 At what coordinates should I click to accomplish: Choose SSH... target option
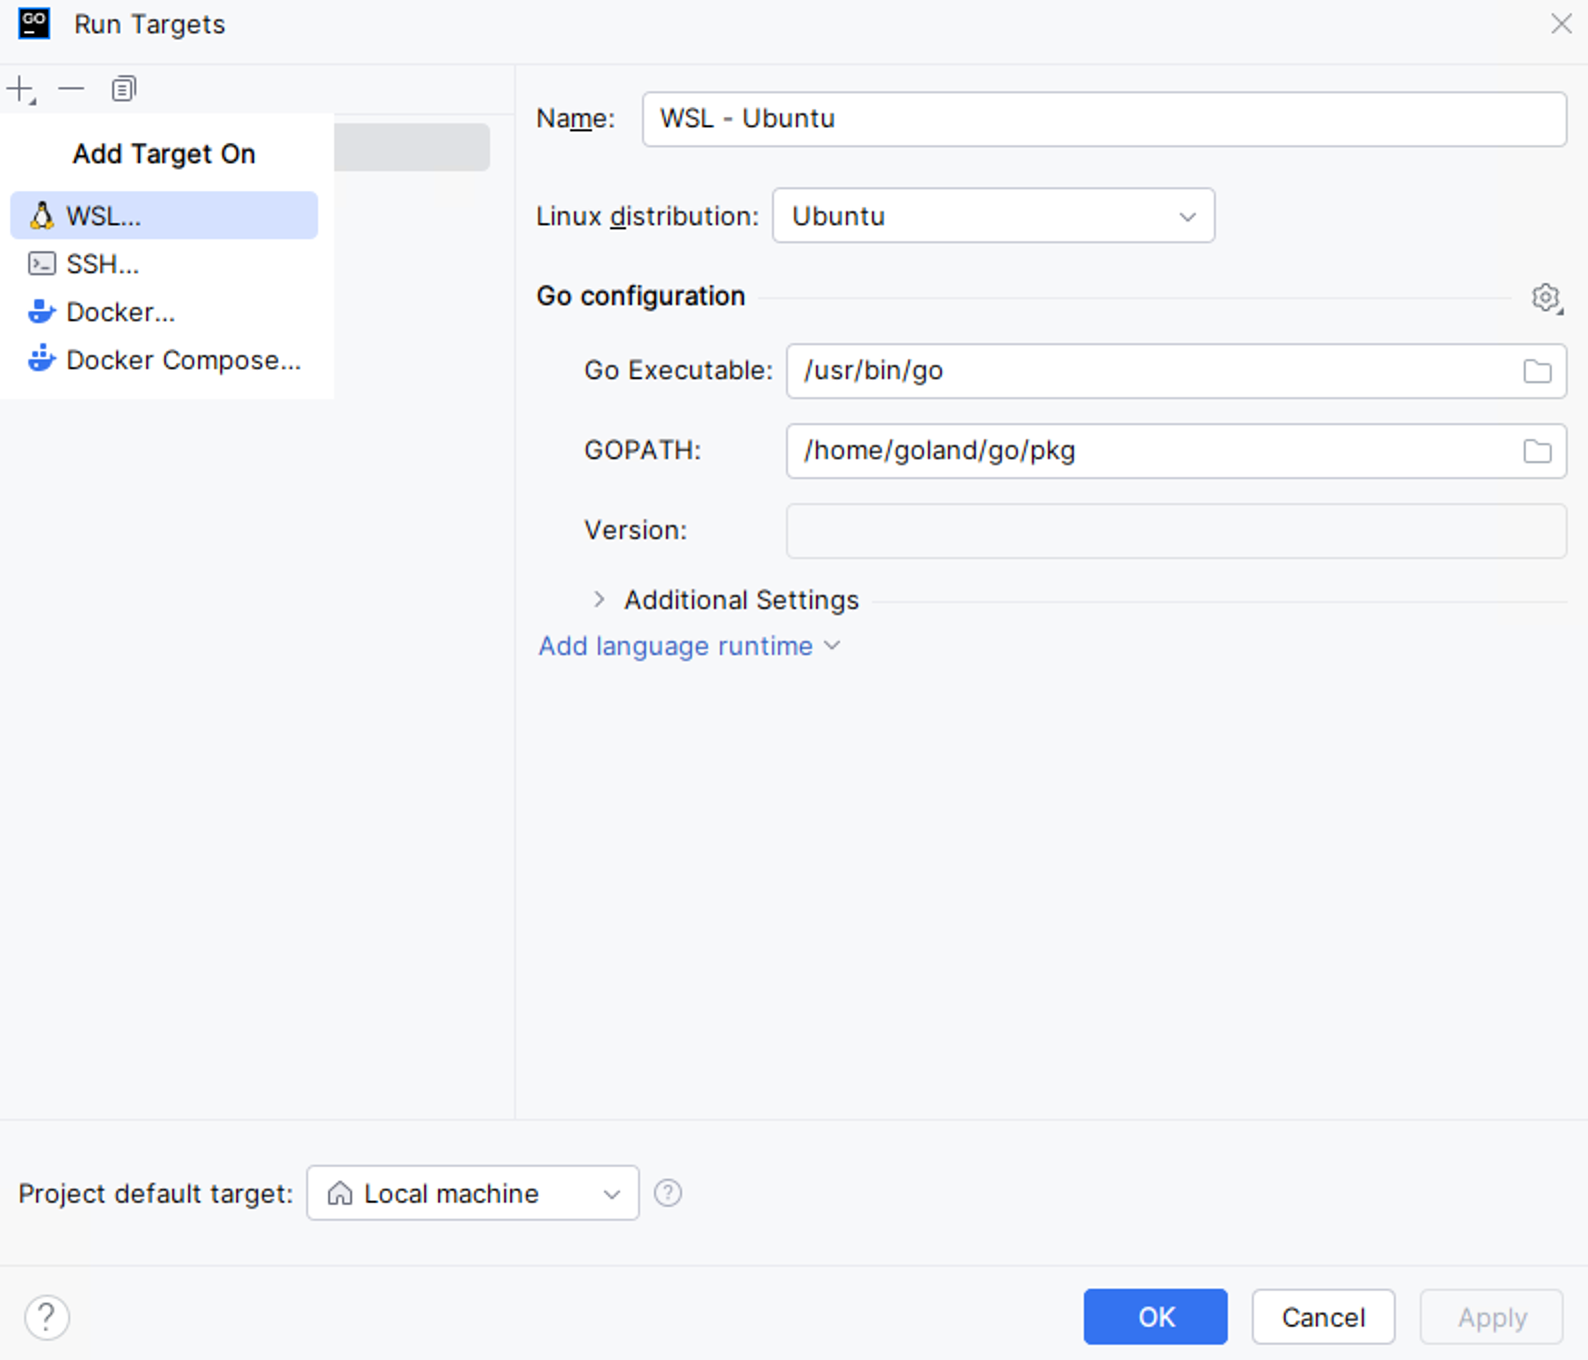103,264
